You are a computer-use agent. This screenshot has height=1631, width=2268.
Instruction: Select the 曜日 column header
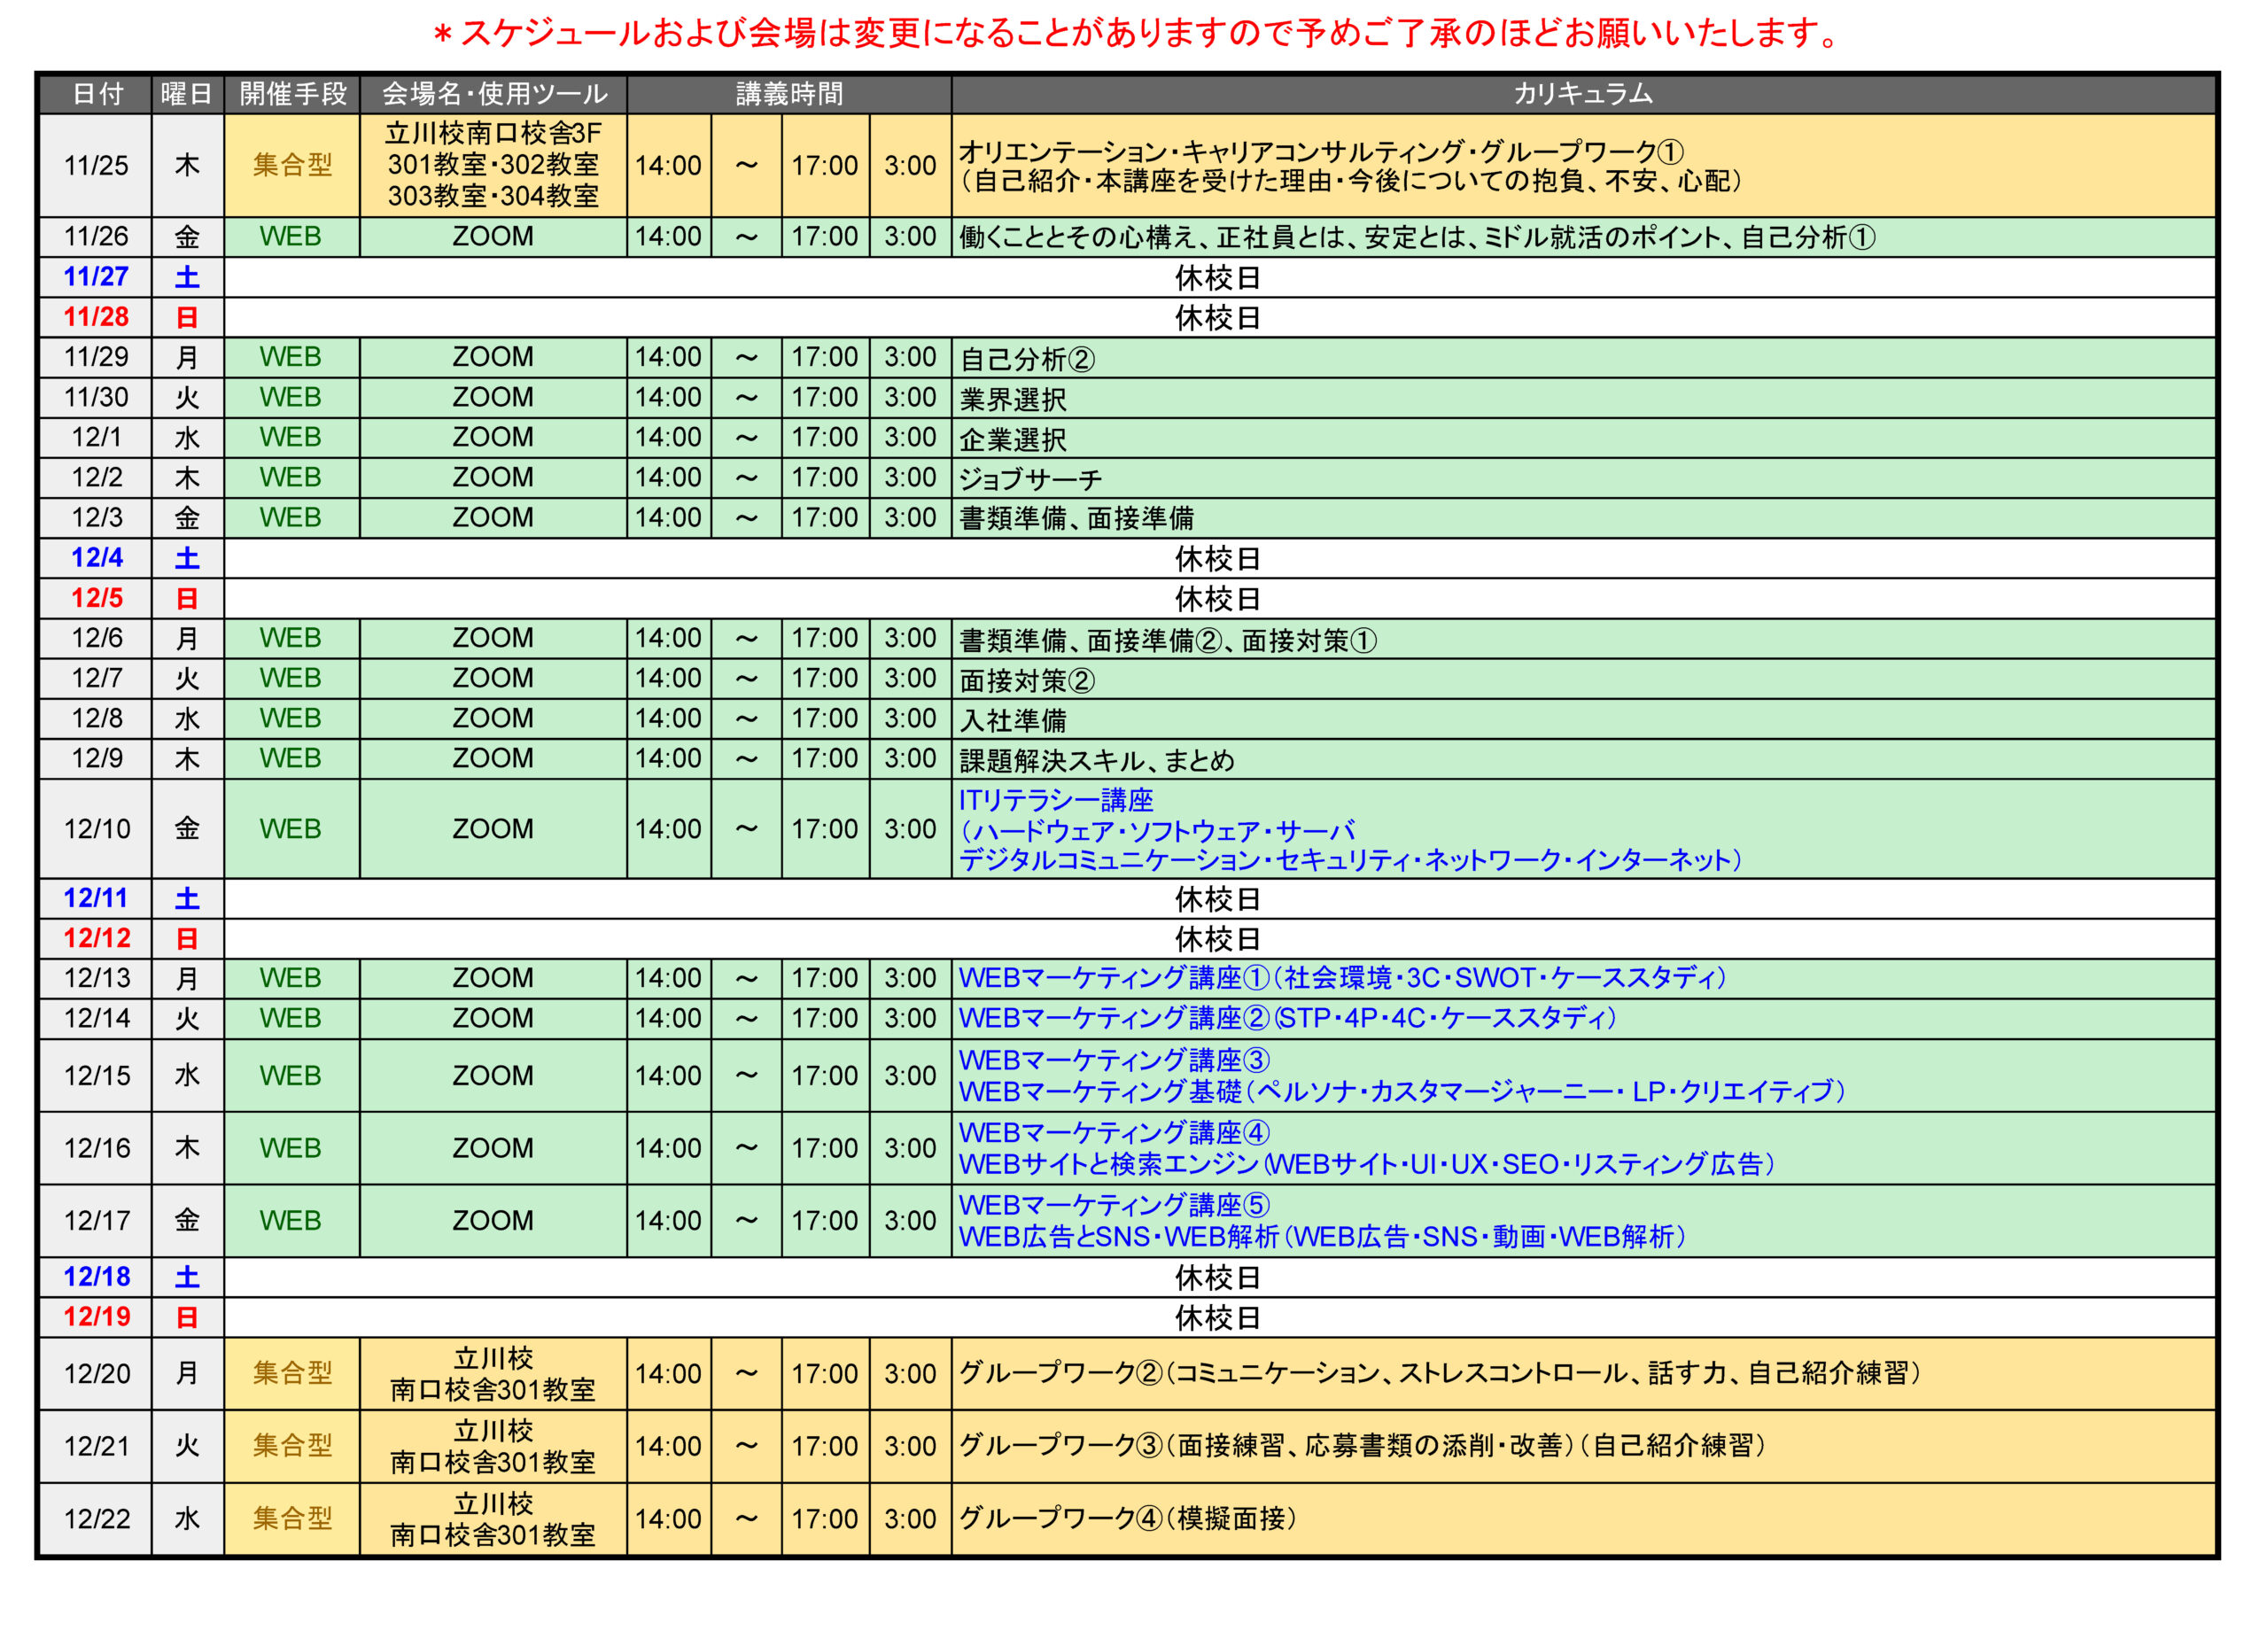pyautogui.click(x=187, y=94)
